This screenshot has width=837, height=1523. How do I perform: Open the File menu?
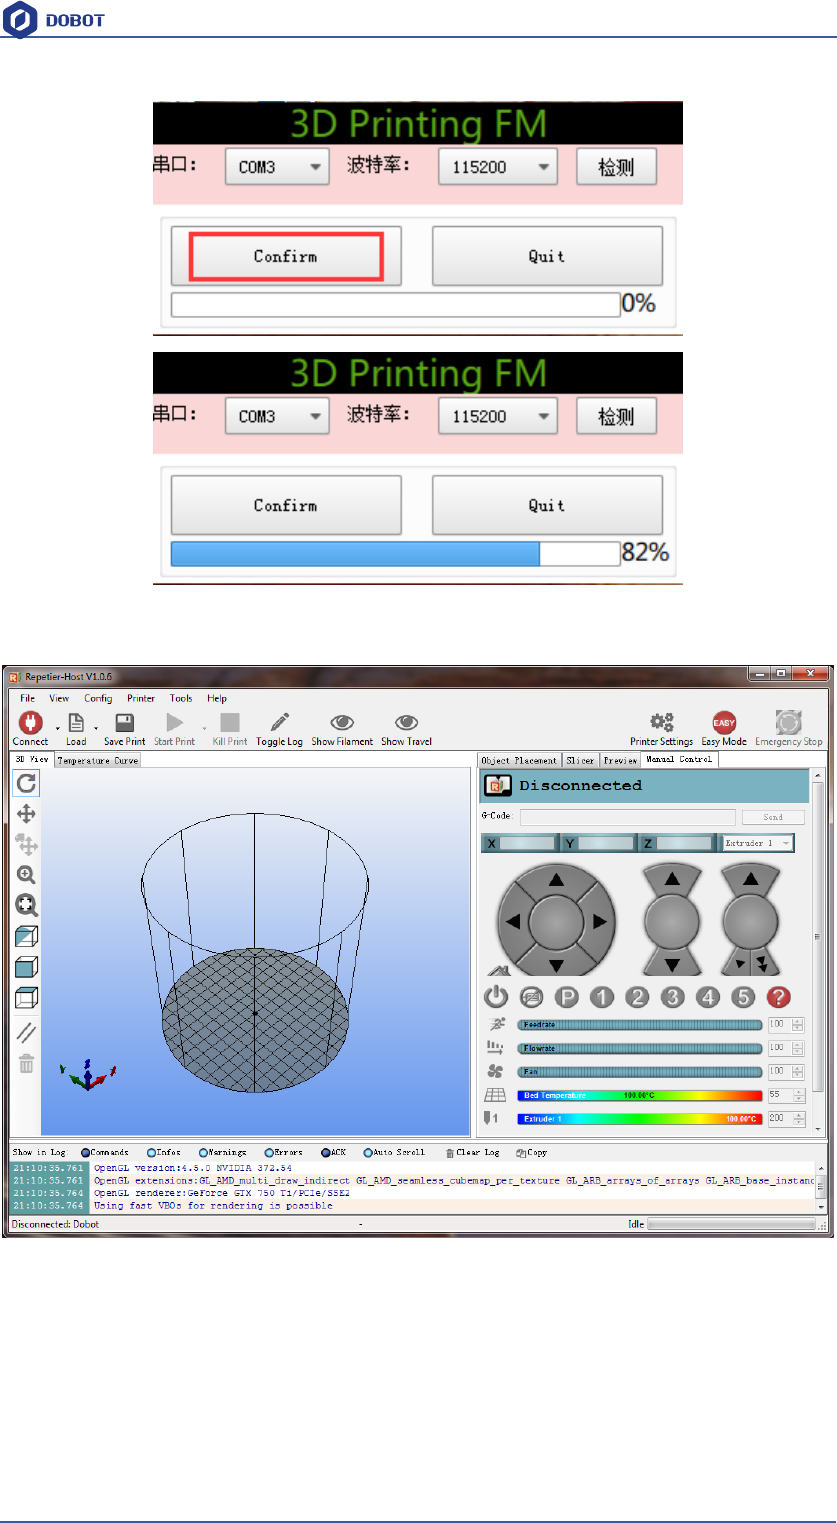tap(28, 698)
